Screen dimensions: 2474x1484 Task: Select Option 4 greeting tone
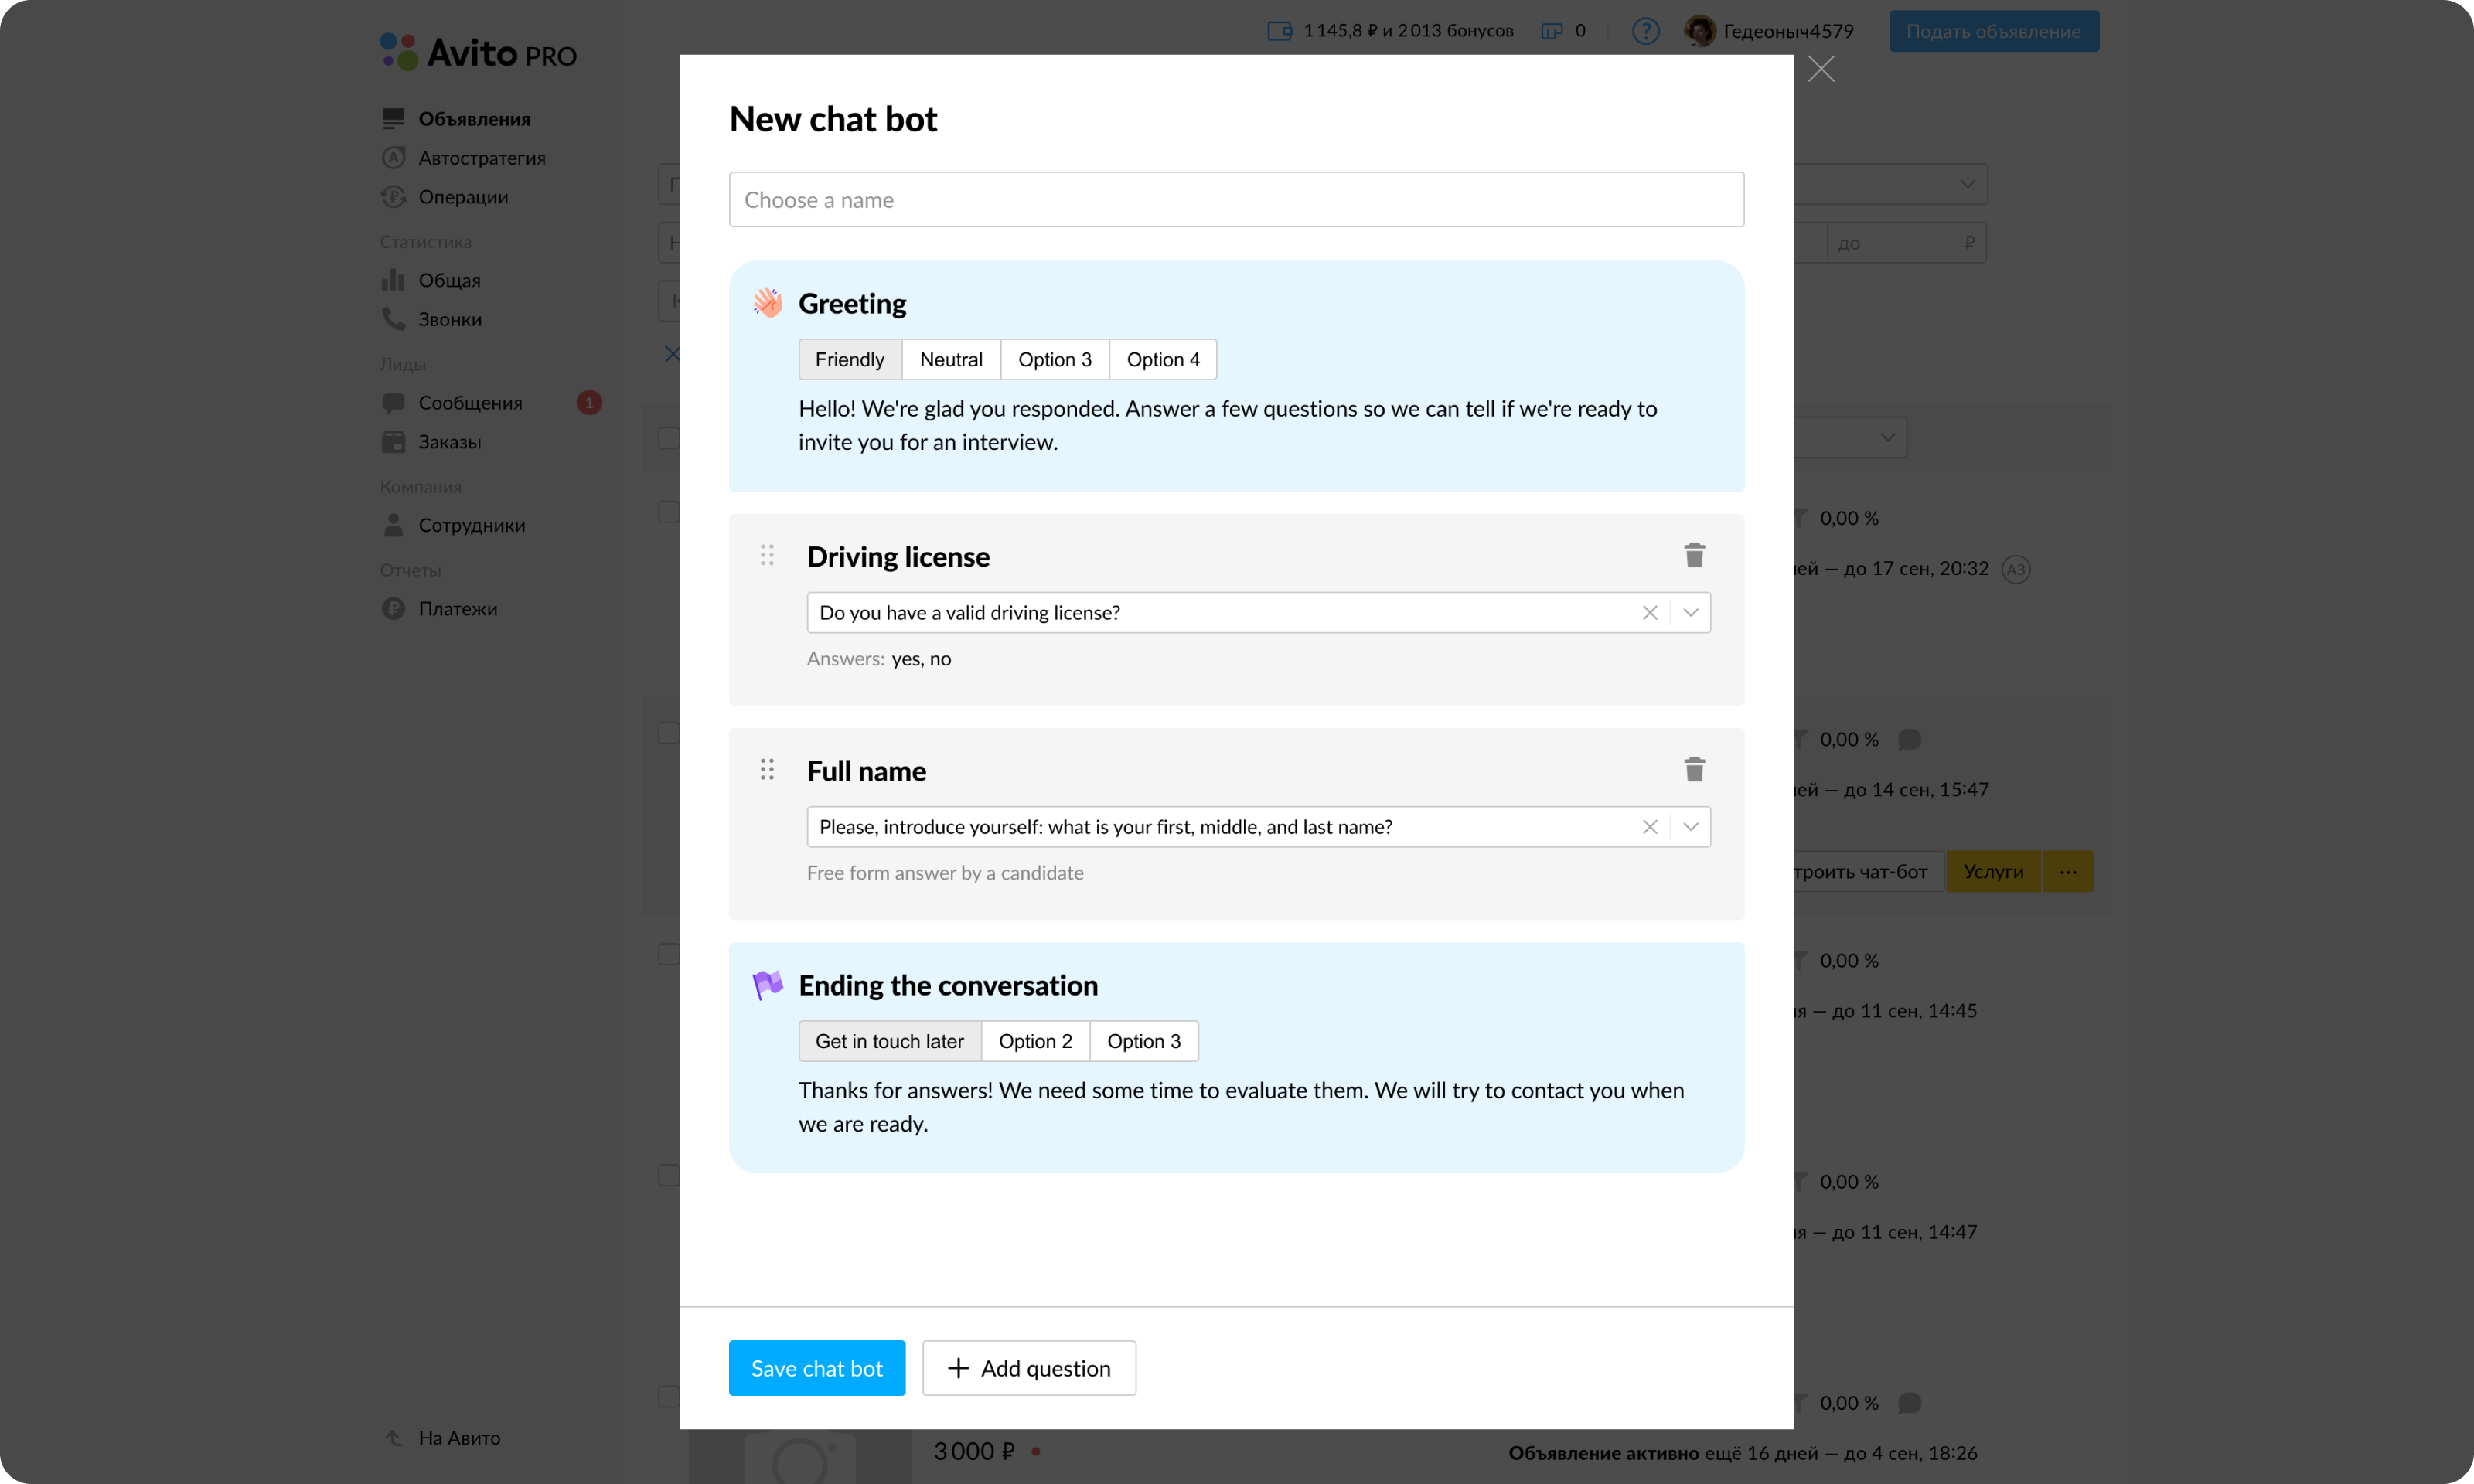(1162, 359)
